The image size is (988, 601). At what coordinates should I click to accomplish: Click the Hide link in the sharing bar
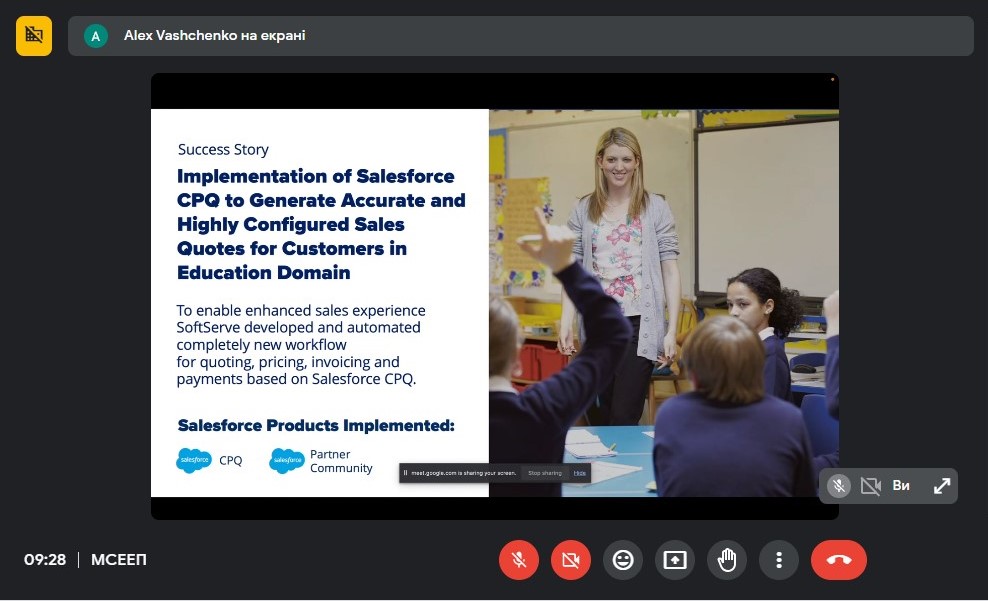(580, 473)
